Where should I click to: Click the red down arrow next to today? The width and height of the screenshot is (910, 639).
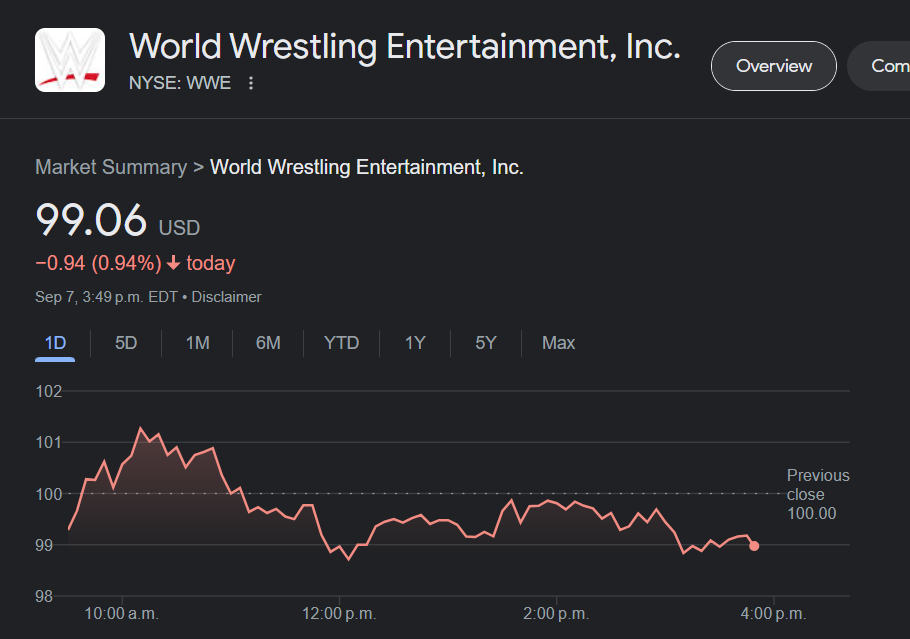(x=173, y=264)
